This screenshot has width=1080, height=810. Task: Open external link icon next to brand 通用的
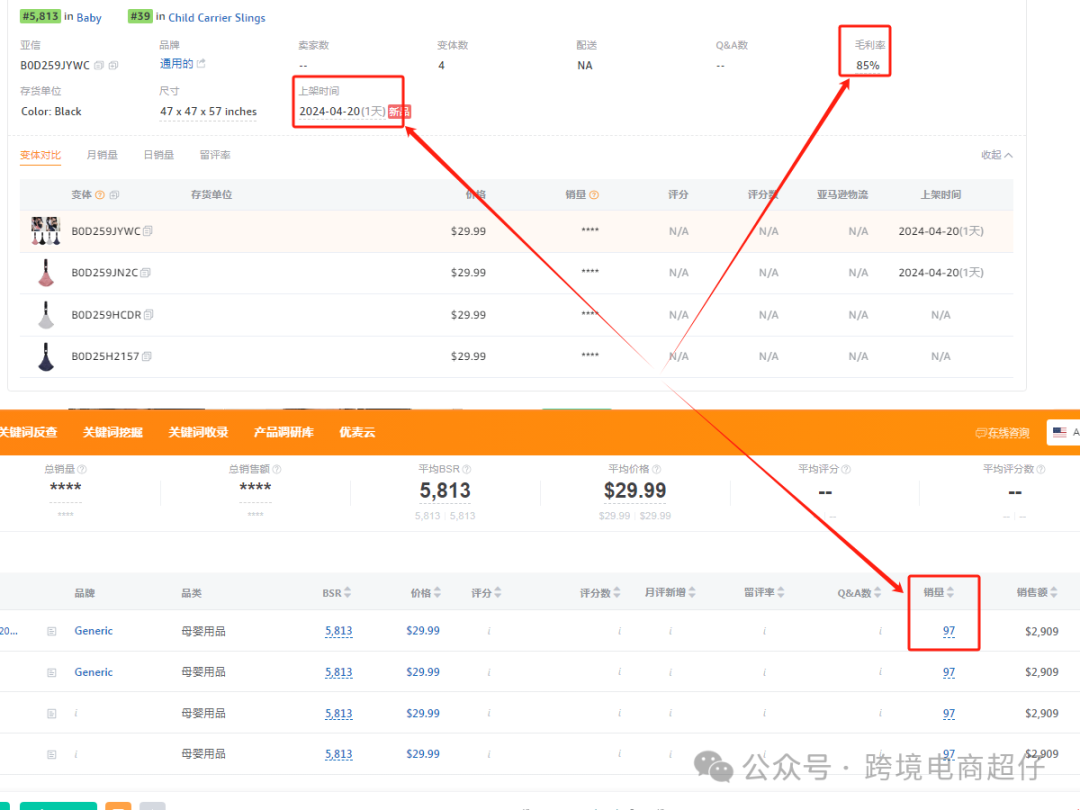coord(201,64)
